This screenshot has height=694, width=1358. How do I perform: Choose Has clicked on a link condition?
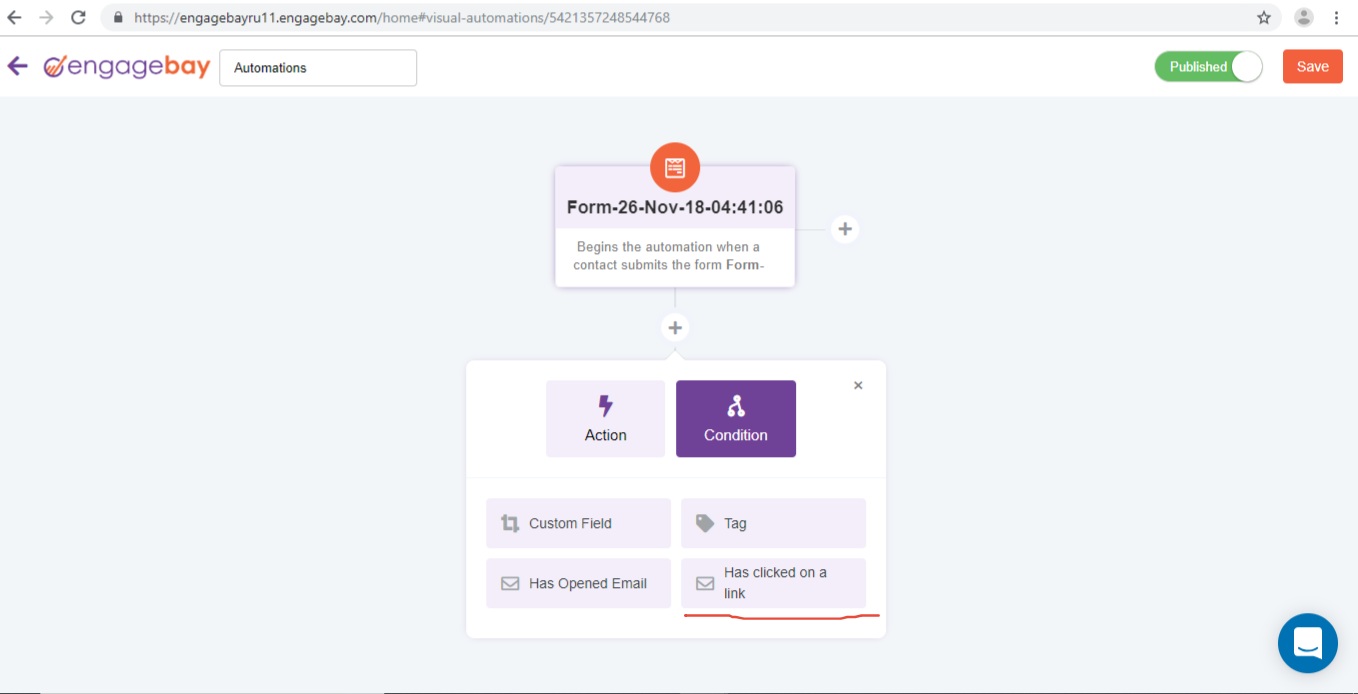pos(773,583)
